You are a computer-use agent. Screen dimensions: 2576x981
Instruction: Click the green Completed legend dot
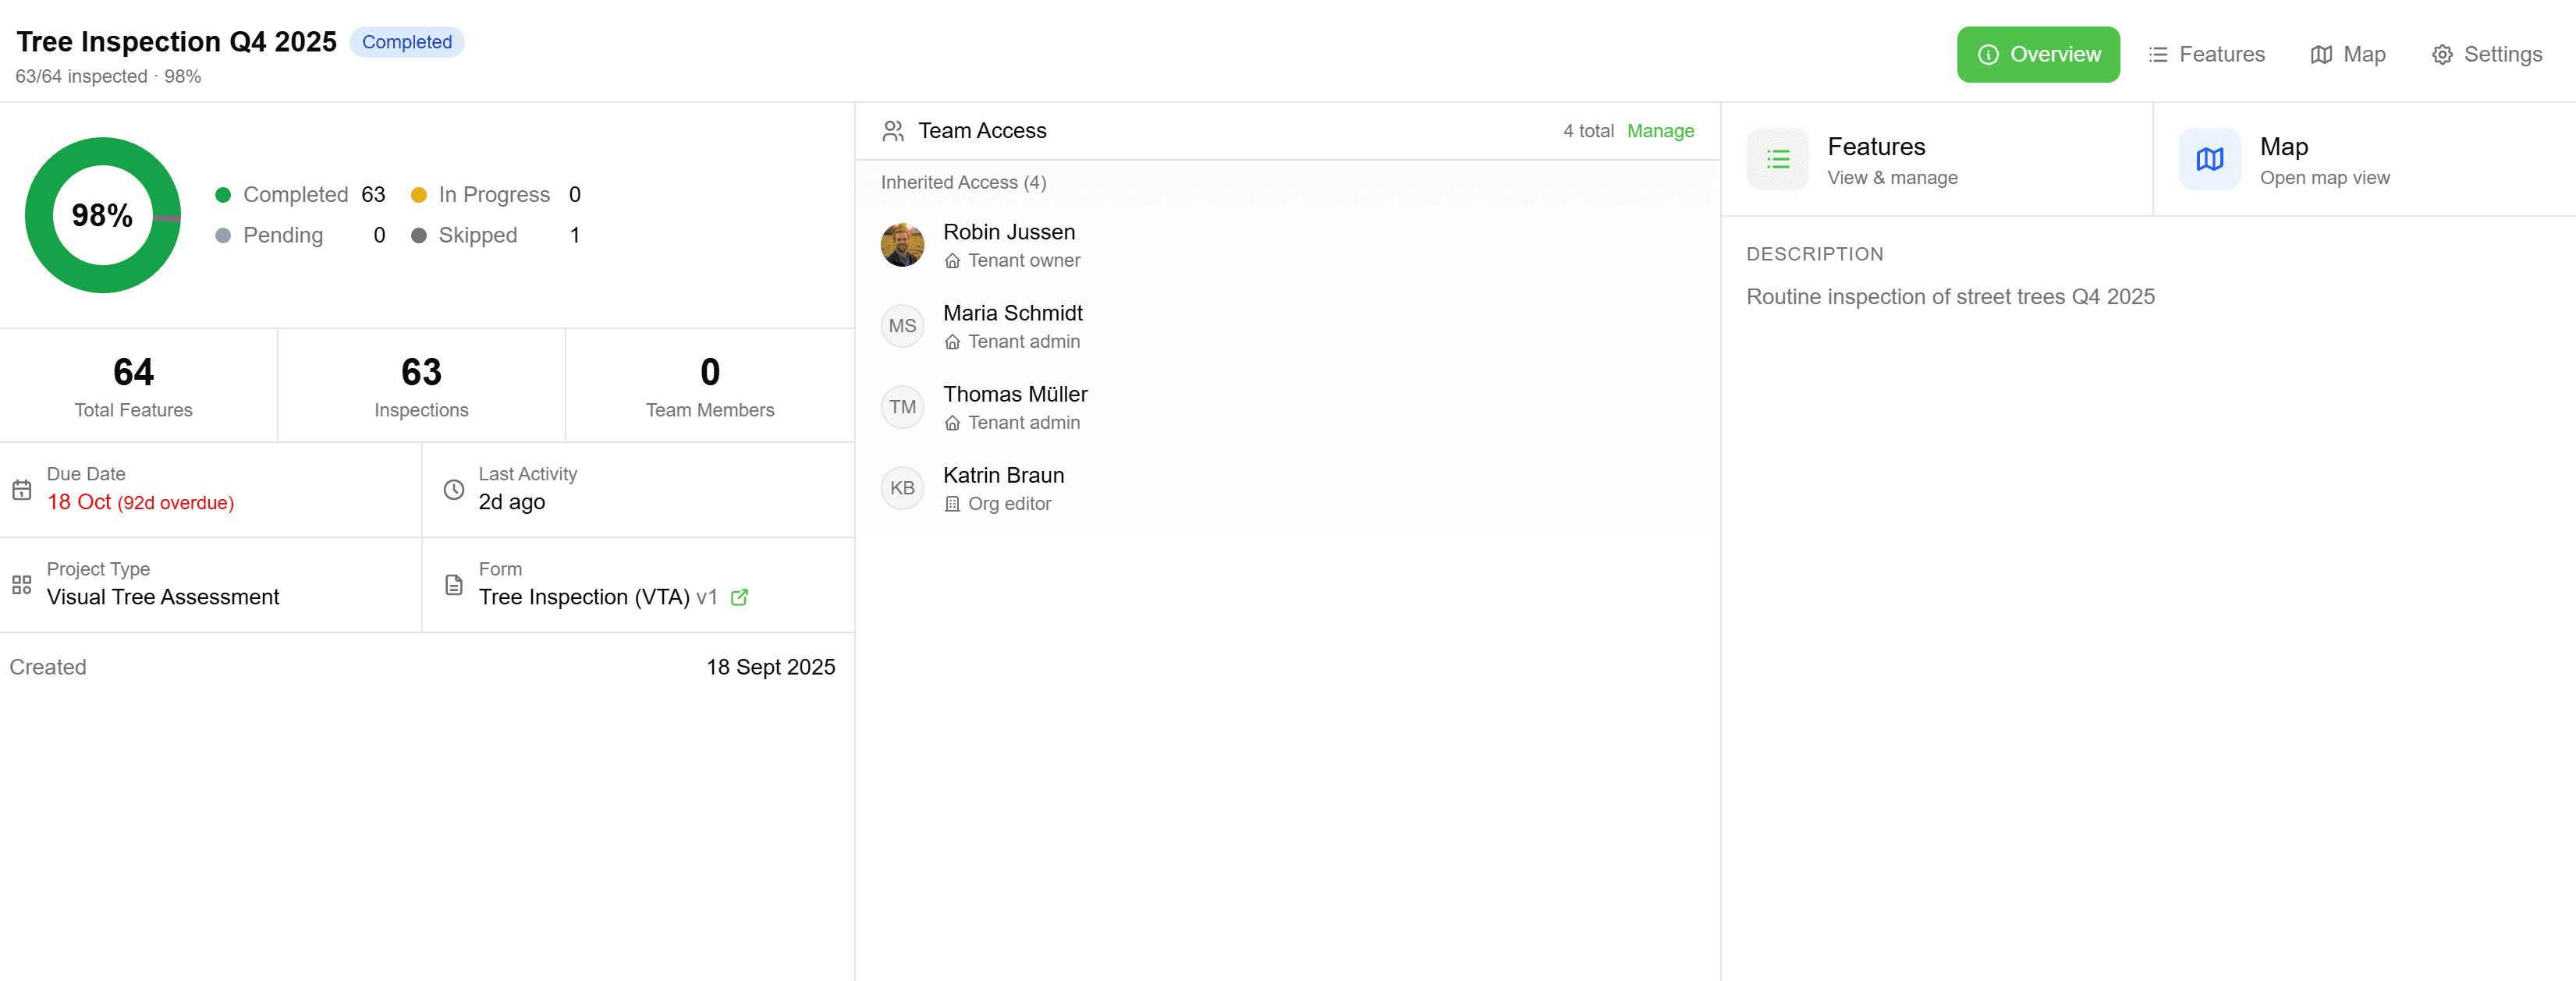(223, 195)
